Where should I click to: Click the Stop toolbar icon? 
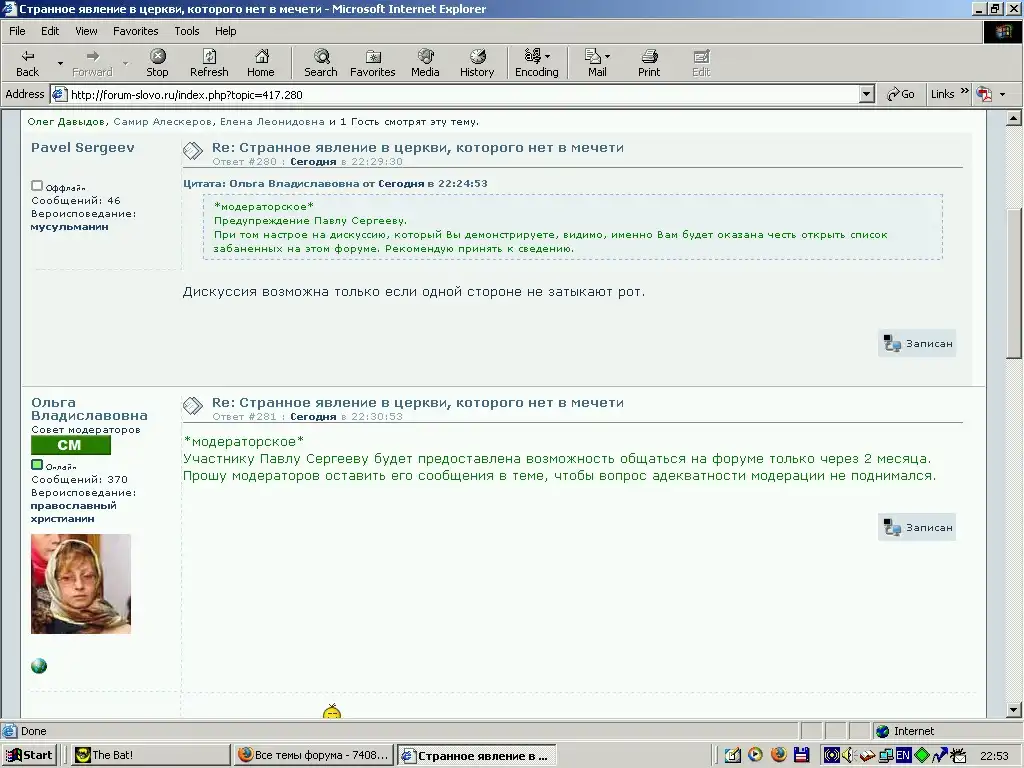coord(157,63)
